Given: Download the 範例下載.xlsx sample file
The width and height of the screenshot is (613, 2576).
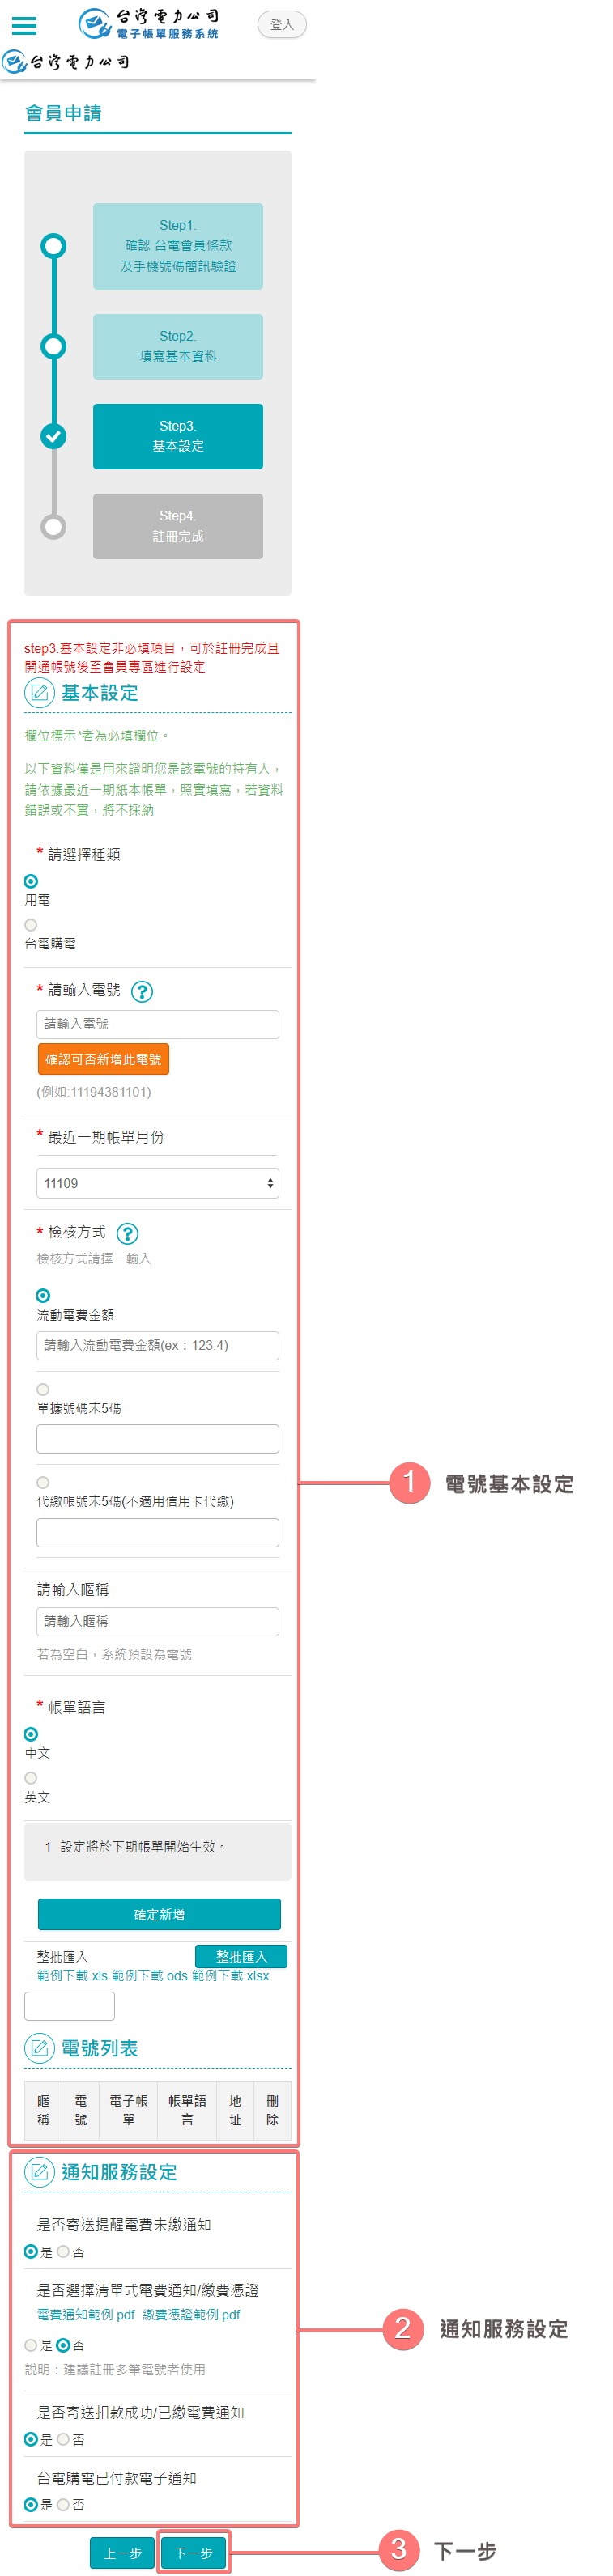Looking at the screenshot, I should tap(230, 1976).
